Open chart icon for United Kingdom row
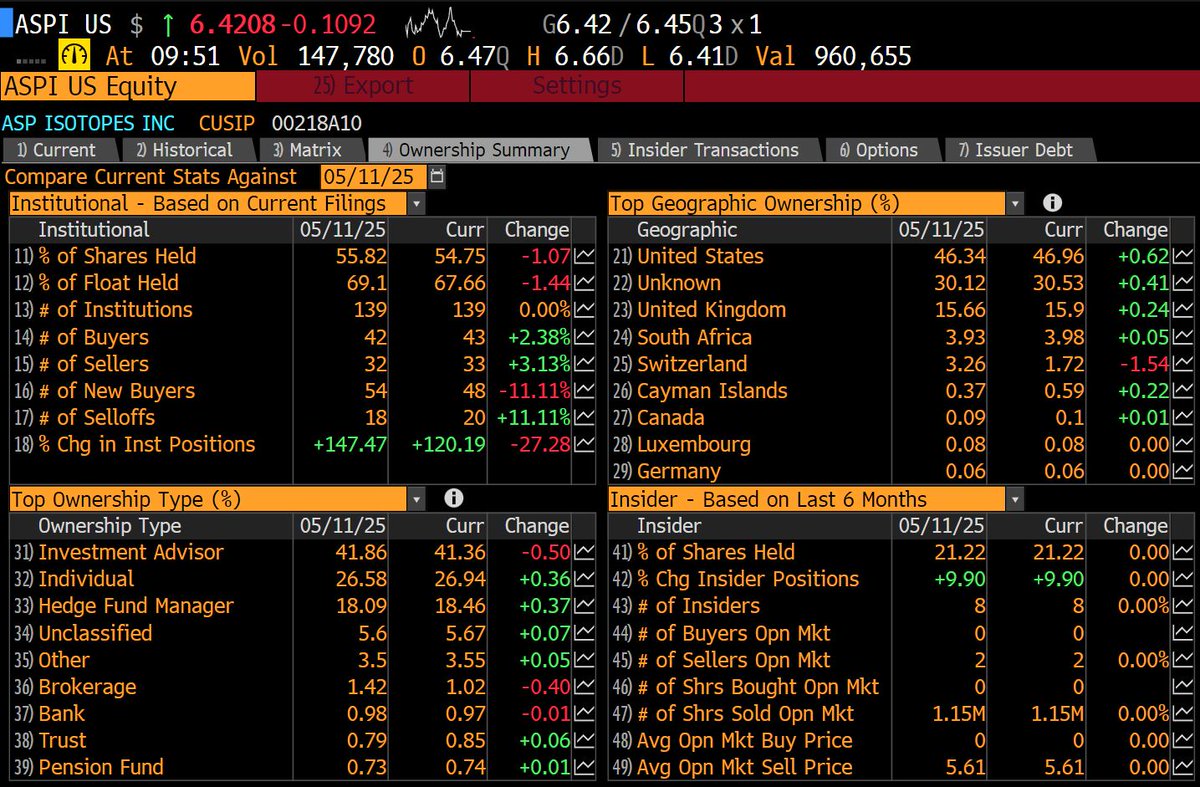 tap(1183, 310)
